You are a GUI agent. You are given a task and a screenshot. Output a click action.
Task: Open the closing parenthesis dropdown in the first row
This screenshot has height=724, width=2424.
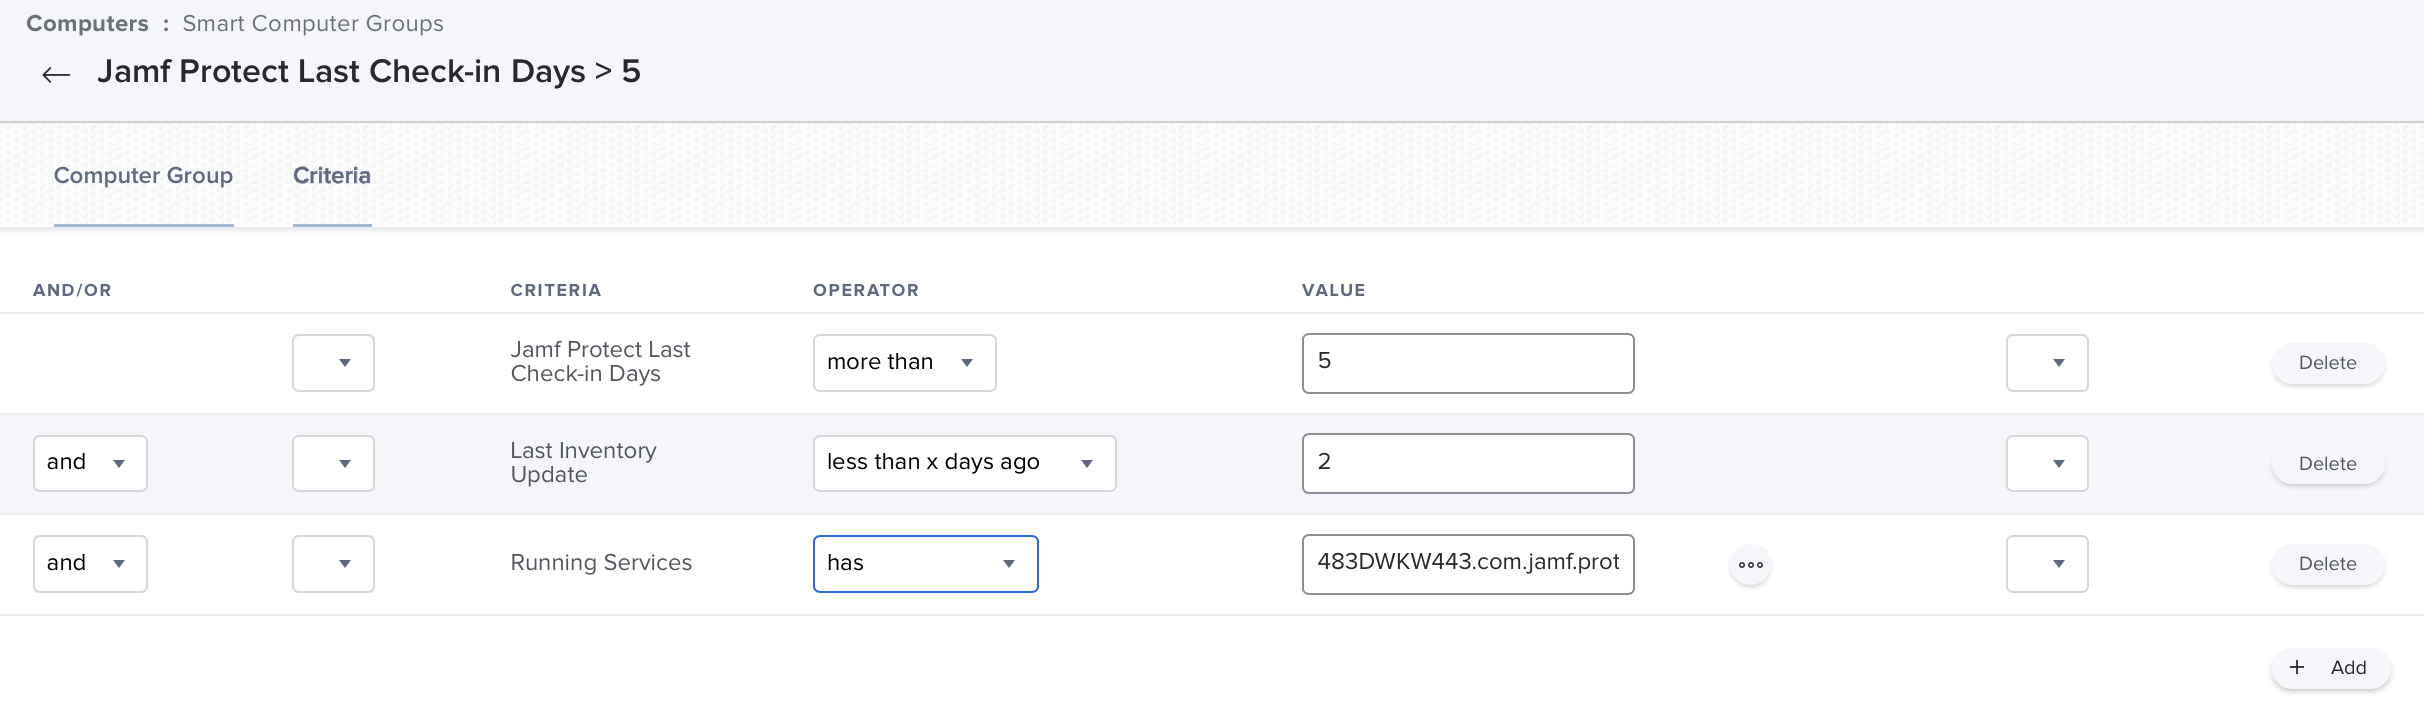click(x=2047, y=363)
